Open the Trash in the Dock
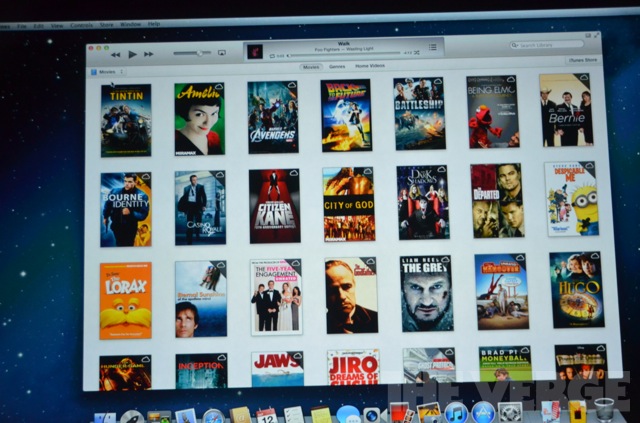Image resolution: width=640 pixels, height=423 pixels. point(604,410)
